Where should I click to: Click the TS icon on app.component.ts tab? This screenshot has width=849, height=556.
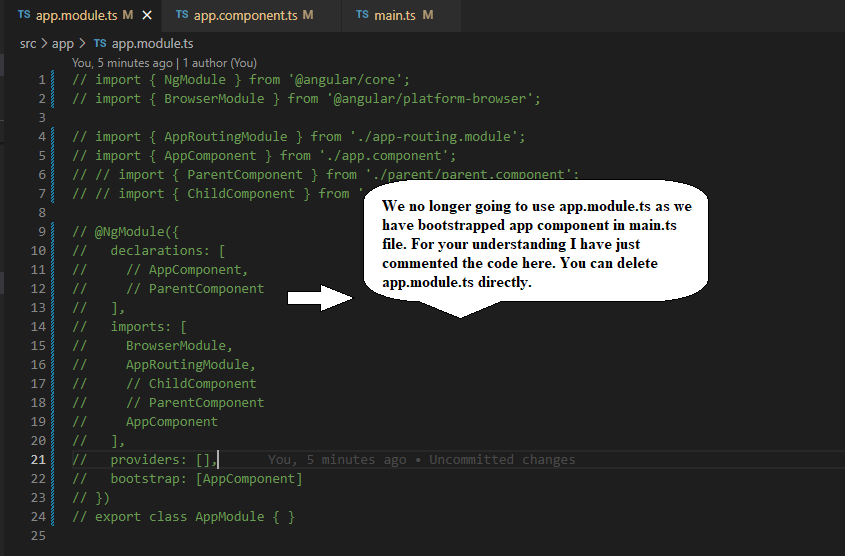182,15
